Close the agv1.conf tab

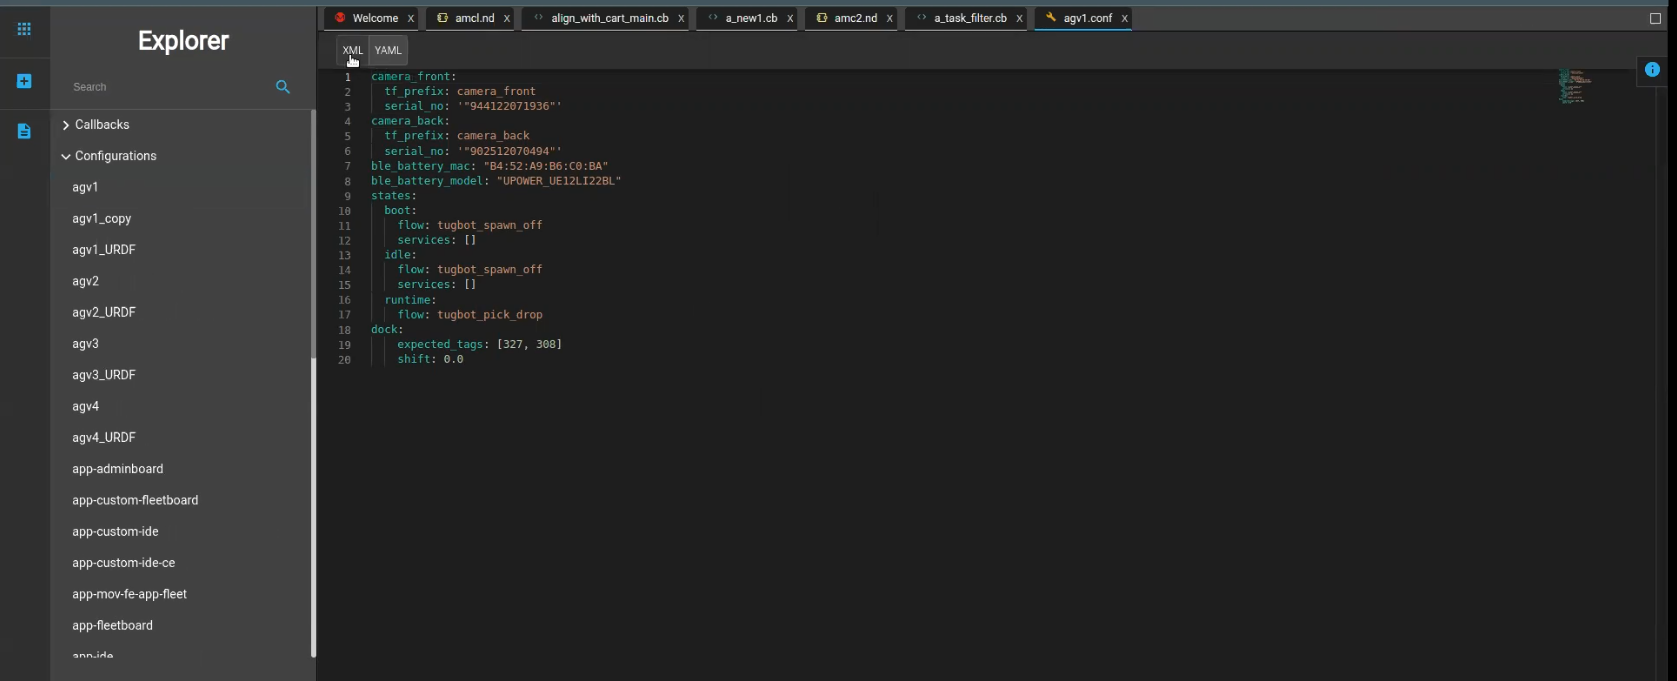(x=1124, y=19)
